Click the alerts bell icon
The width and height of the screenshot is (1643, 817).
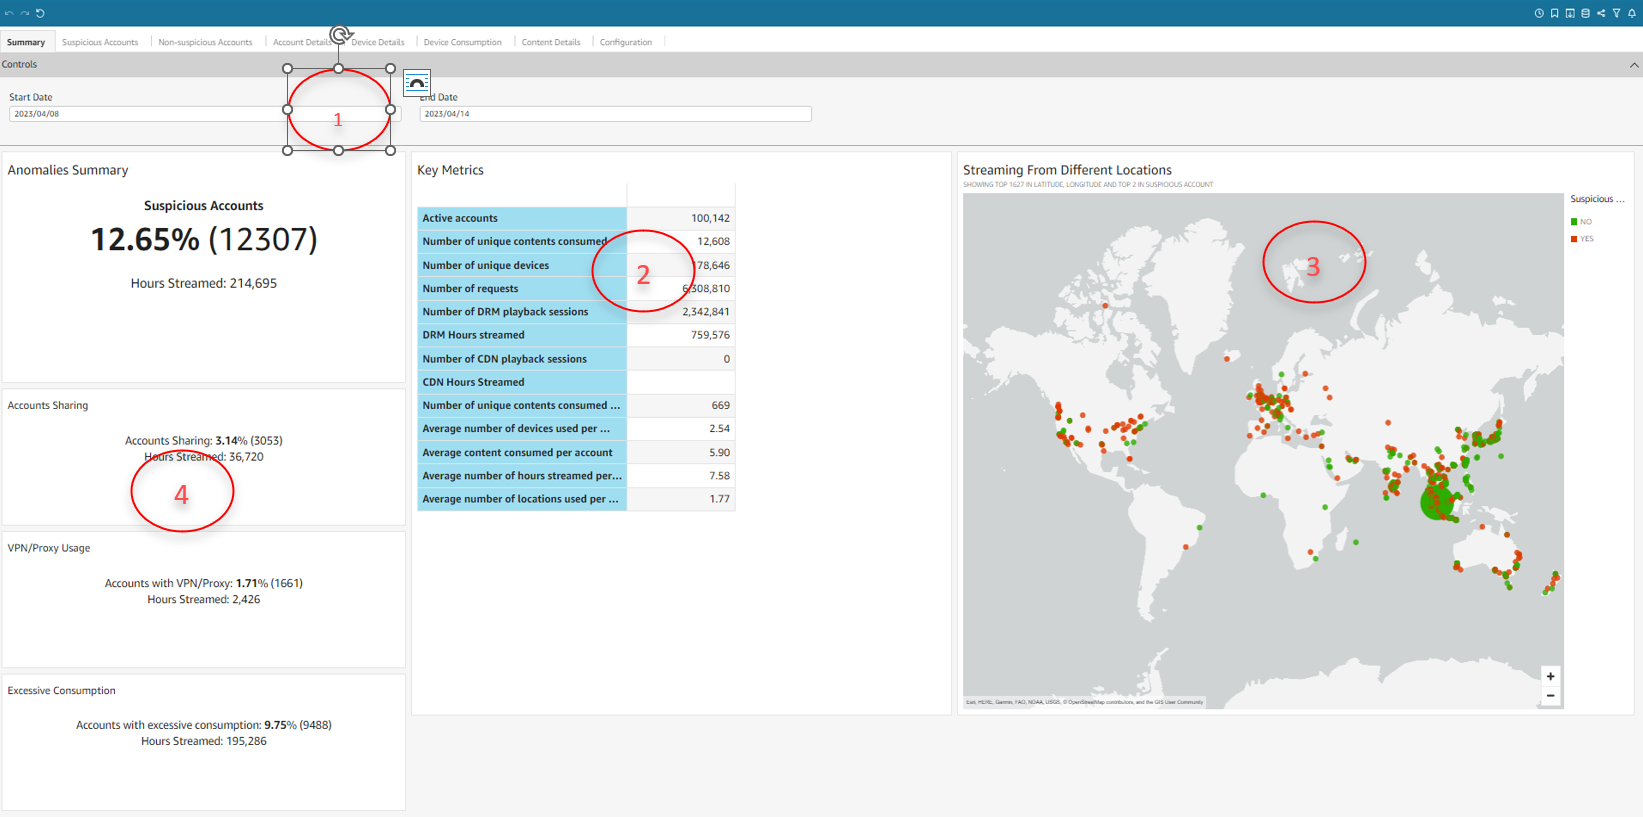coord(1632,13)
